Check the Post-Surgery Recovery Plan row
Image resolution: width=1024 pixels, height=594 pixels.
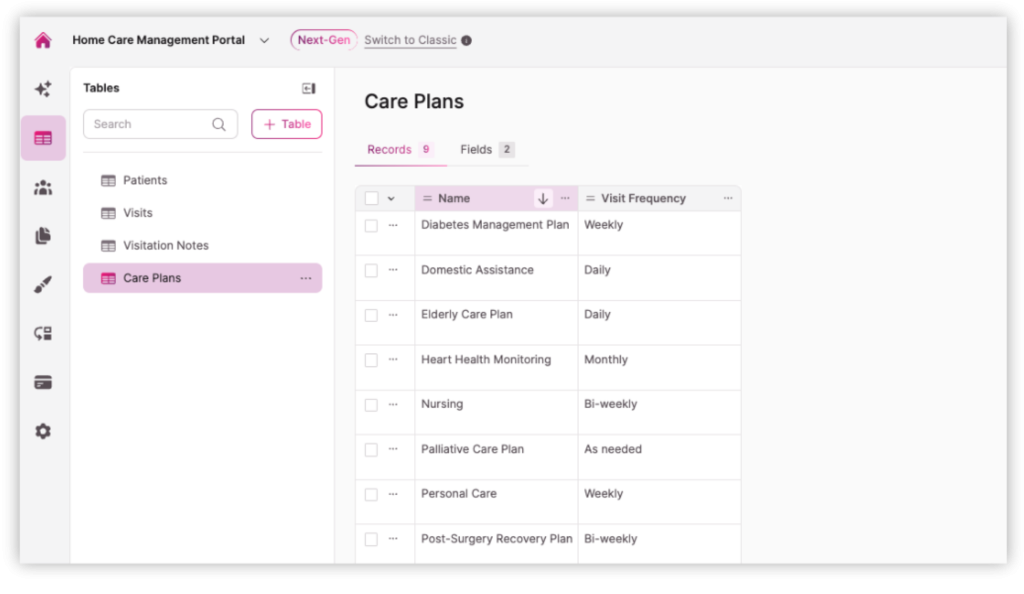click(371, 540)
